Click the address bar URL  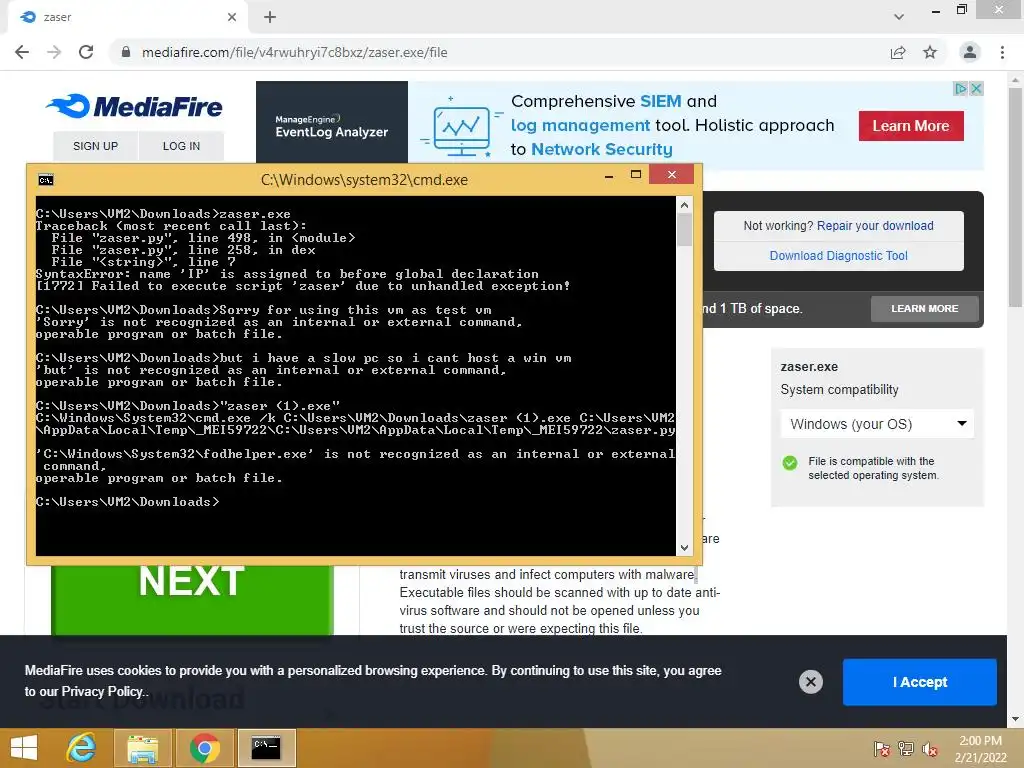tap(295, 52)
